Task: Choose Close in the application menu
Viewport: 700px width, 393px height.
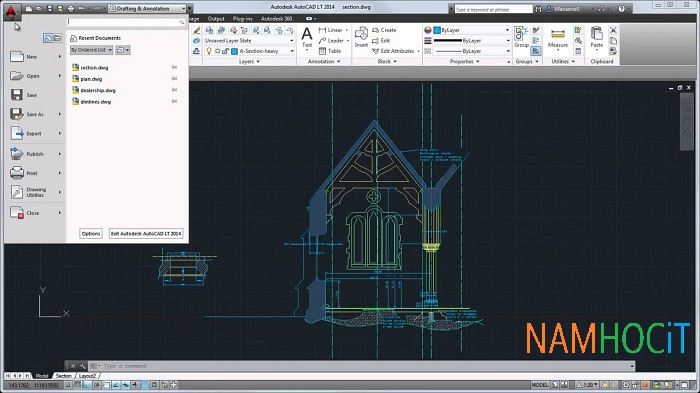Action: pyautogui.click(x=36, y=213)
